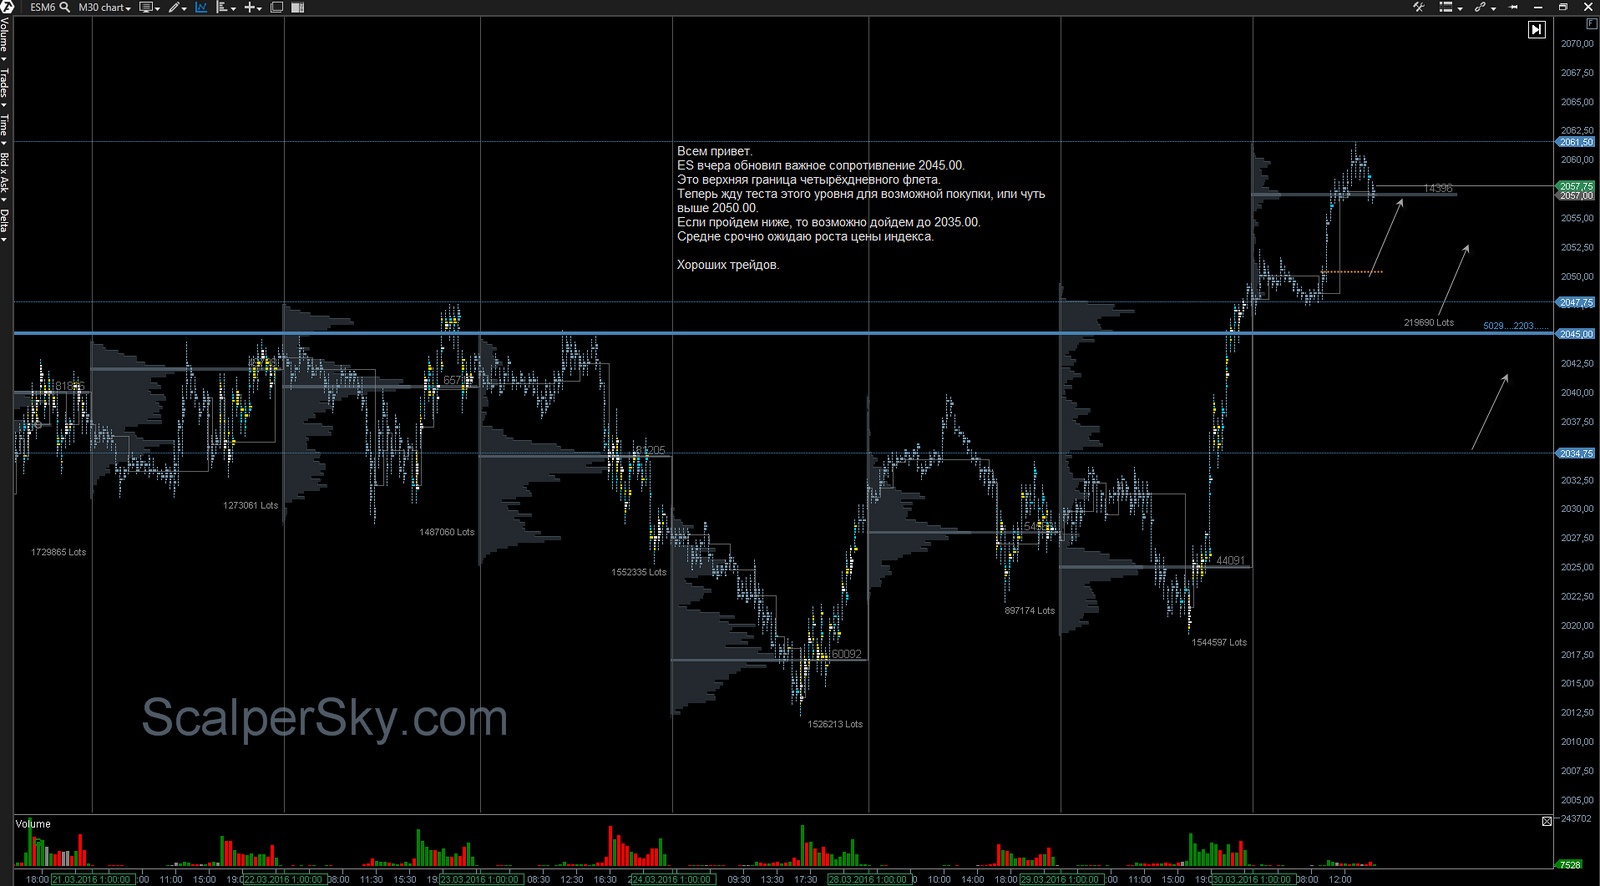Open the volume profile histogram dropdown
This screenshot has width=1600, height=886.
click(x=226, y=7)
